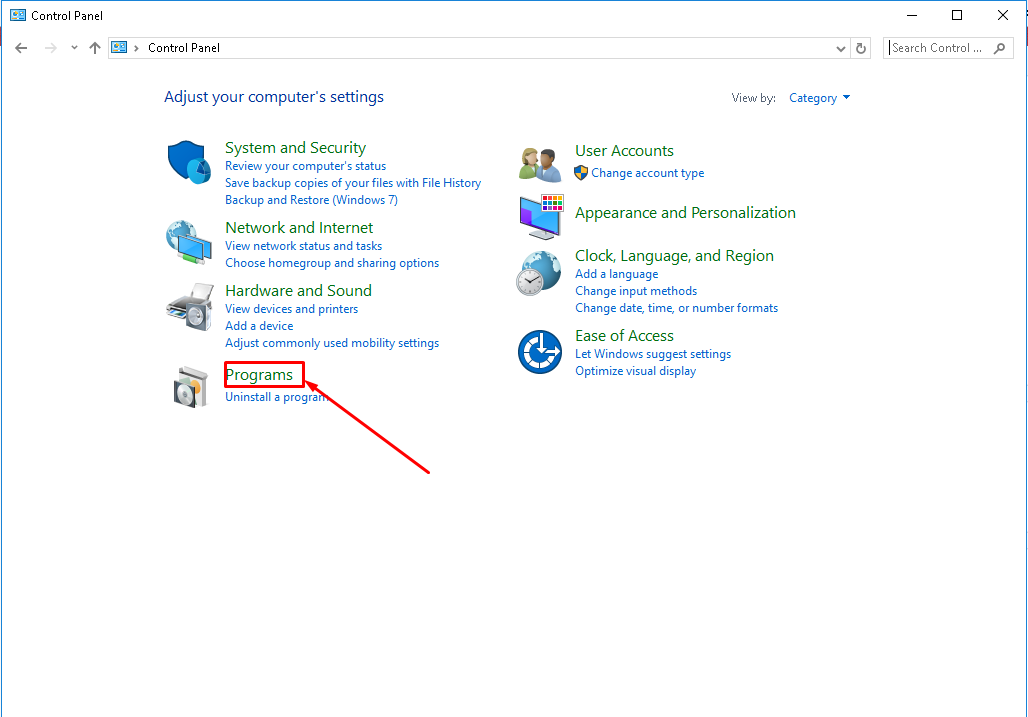This screenshot has height=717, width=1028.
Task: Click the Appearance and Personalization monitor icon
Action: point(541,217)
